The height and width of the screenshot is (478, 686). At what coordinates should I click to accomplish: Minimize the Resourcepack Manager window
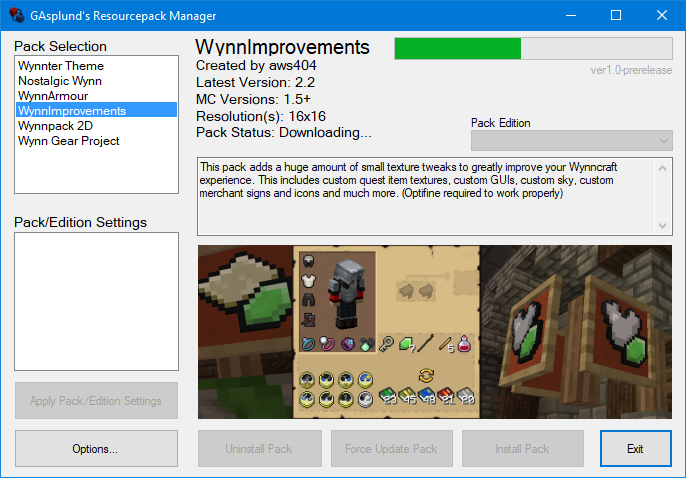[569, 16]
